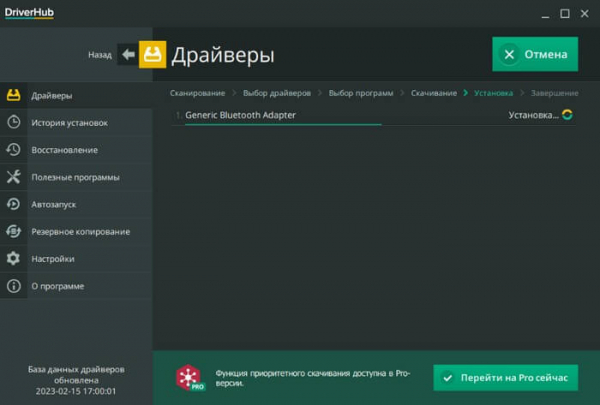Click the installation history clock icon
This screenshot has width=600, height=405.
[13, 122]
